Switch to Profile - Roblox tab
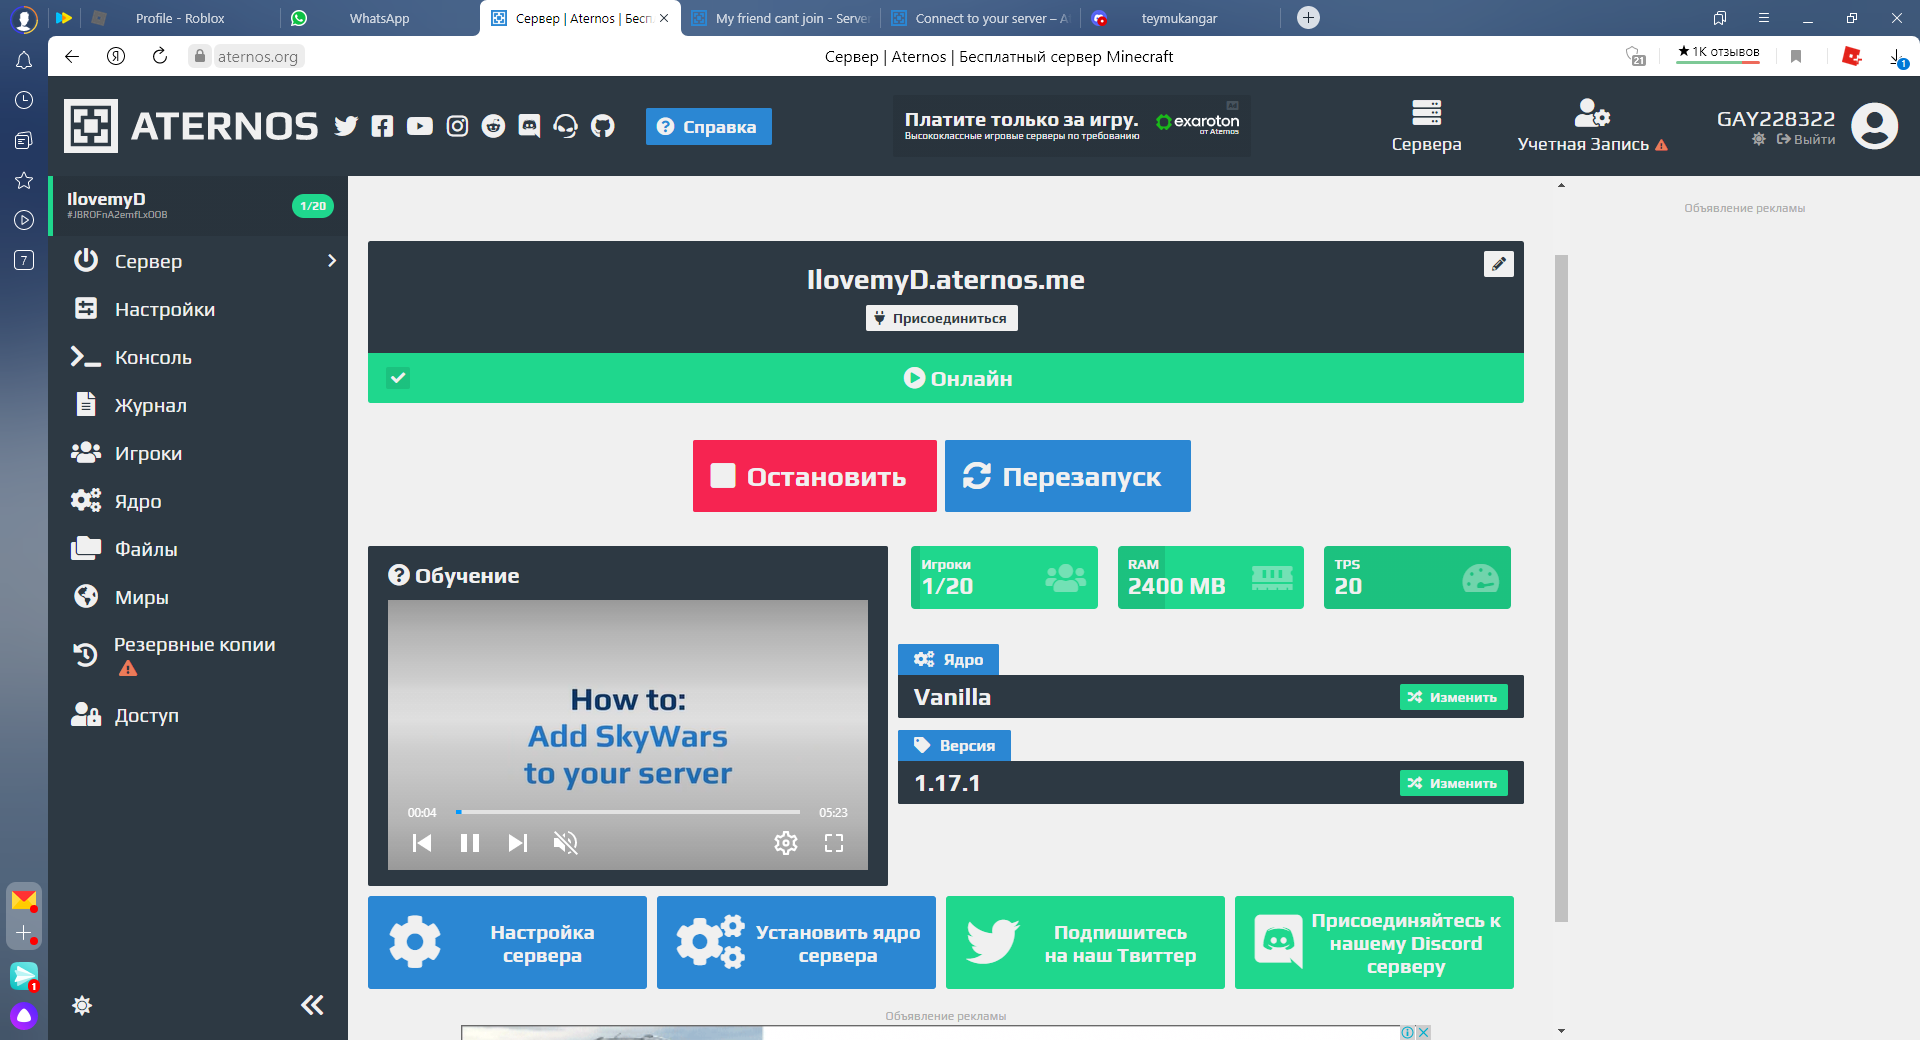This screenshot has height=1040, width=1920. (180, 18)
